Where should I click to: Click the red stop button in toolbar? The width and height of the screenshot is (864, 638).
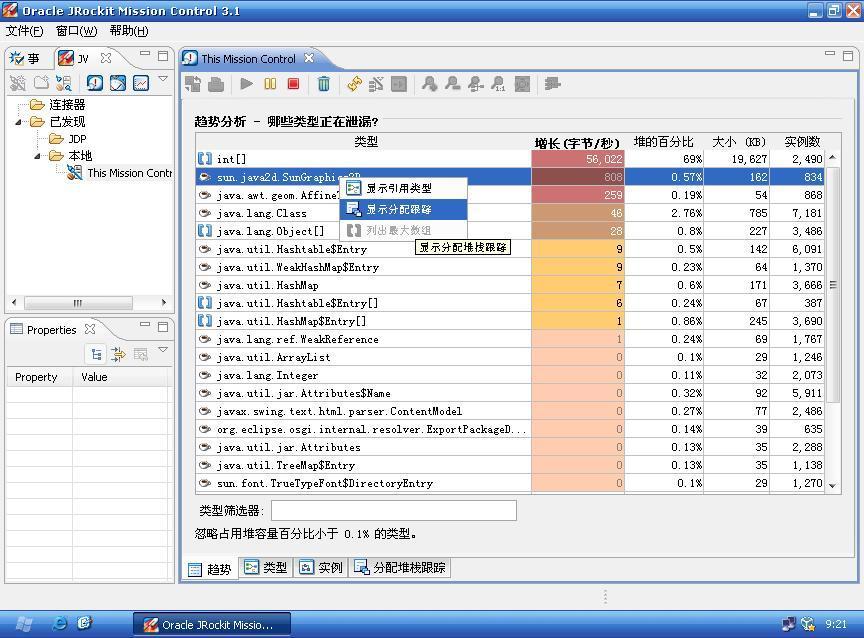294,84
